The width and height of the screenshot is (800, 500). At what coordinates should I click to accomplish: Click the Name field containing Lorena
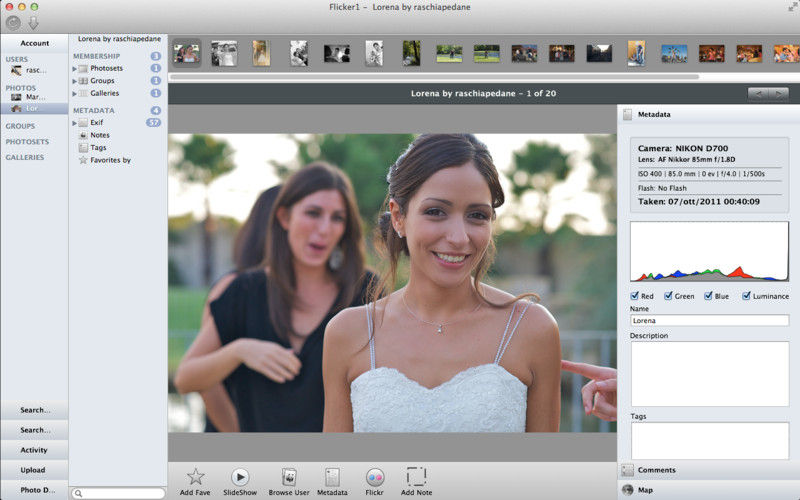click(x=709, y=321)
